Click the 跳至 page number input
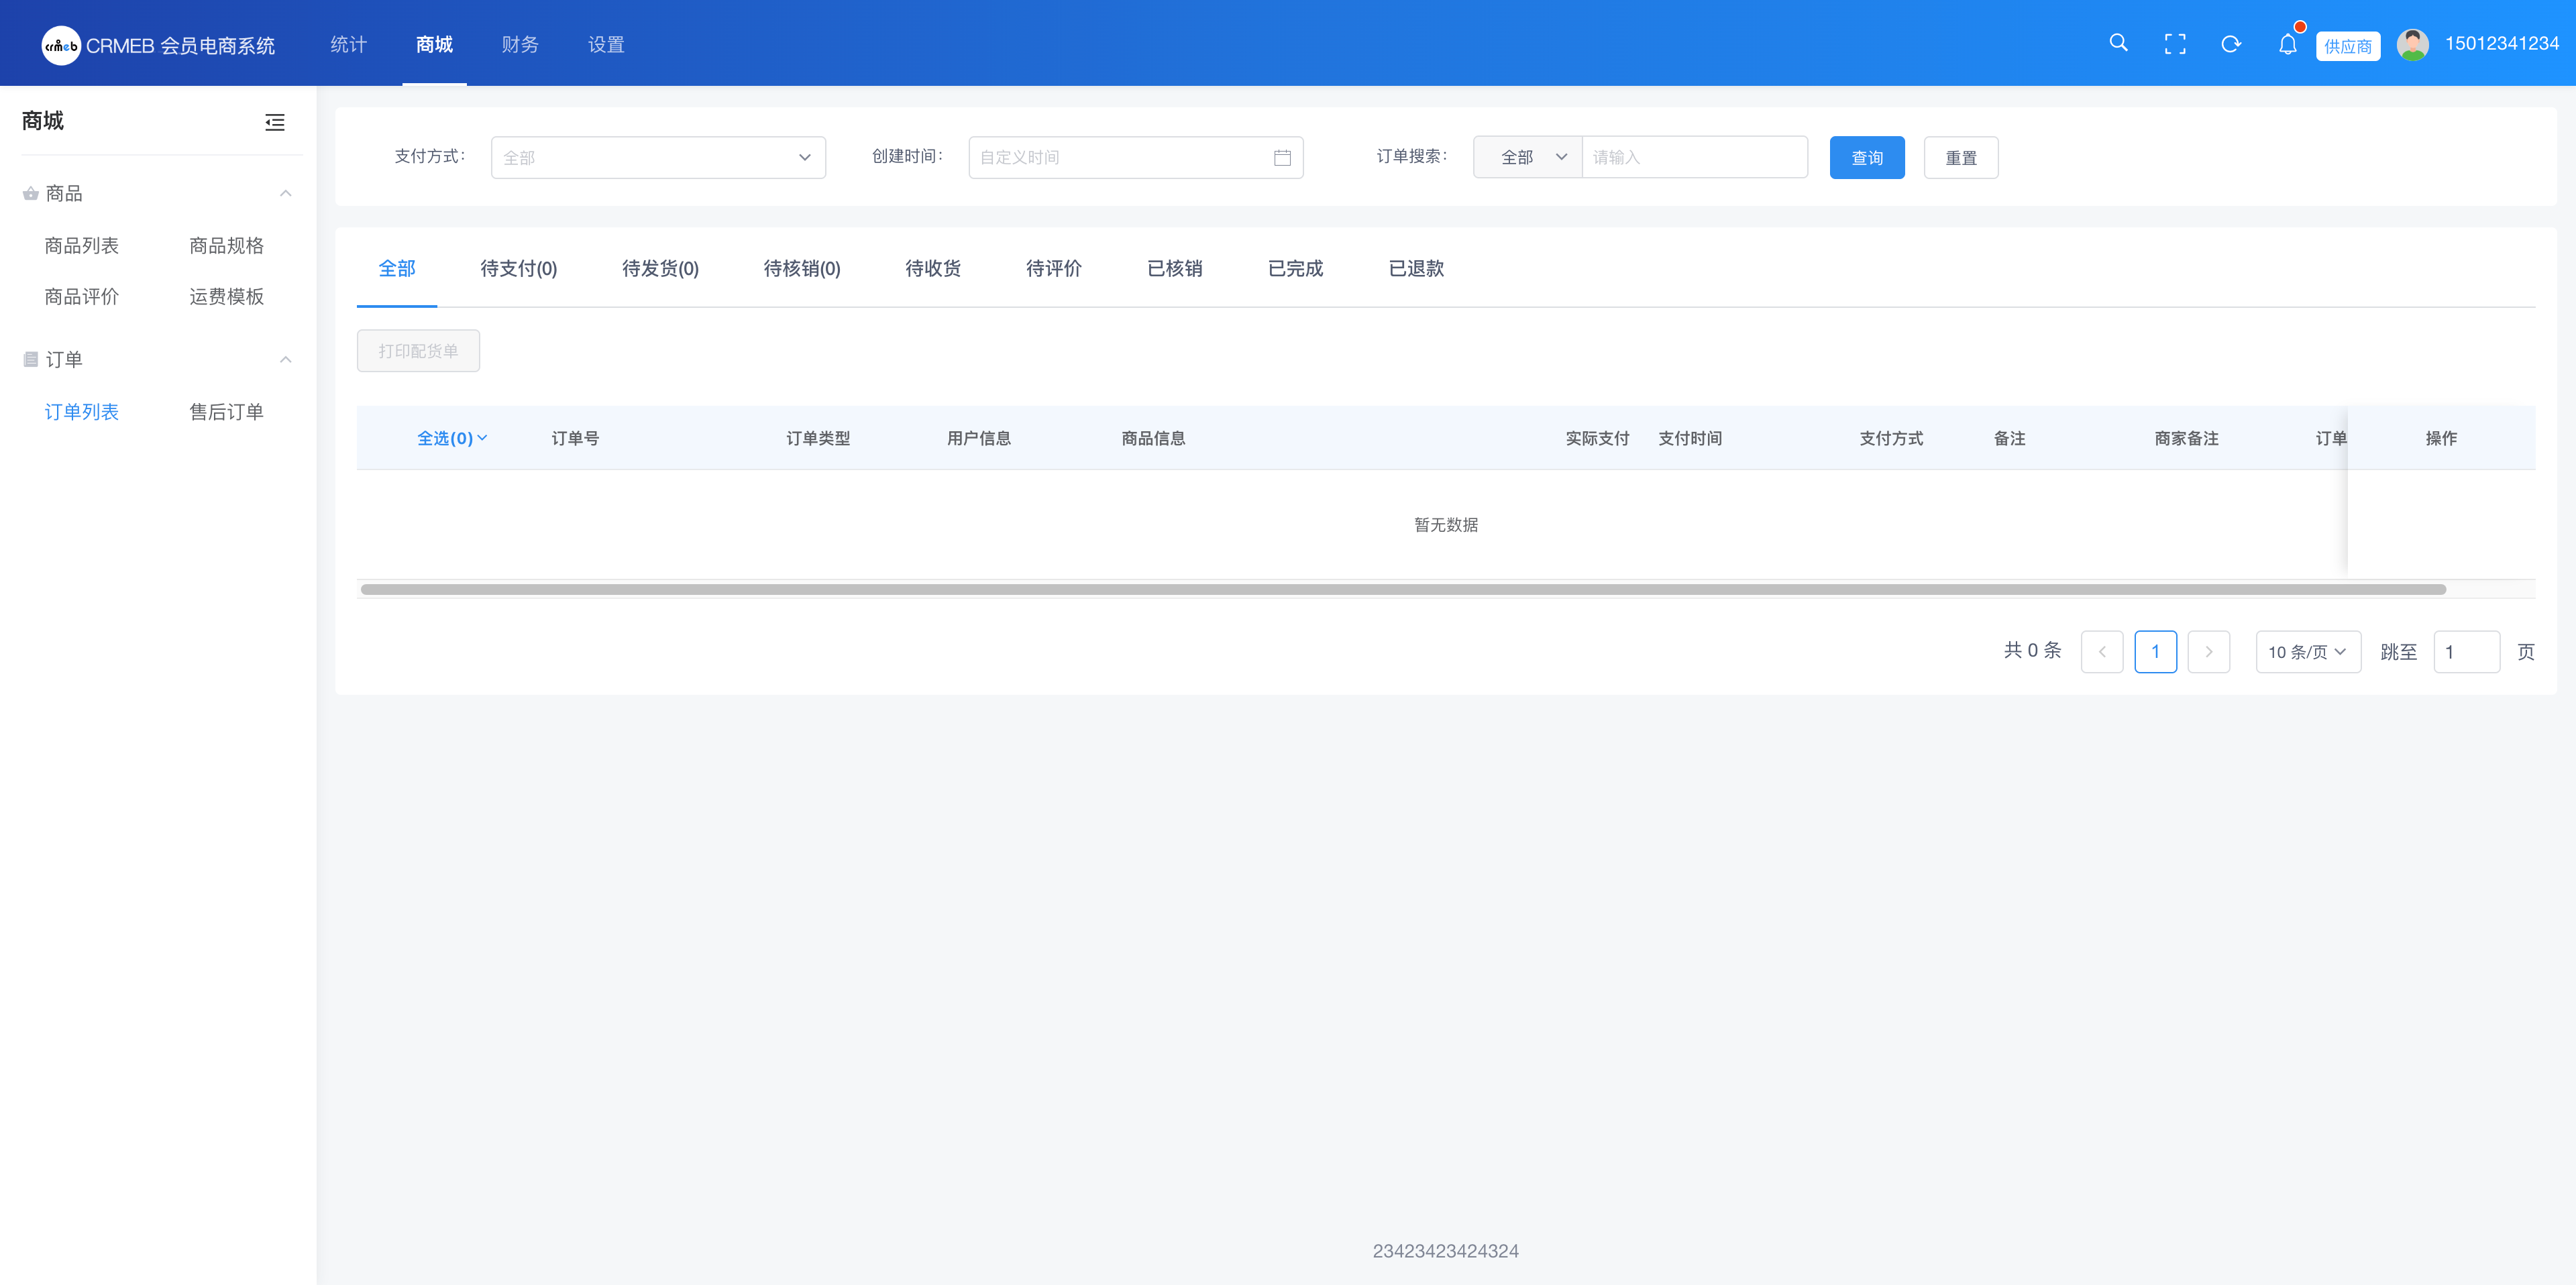Image resolution: width=2576 pixels, height=1285 pixels. coord(2466,652)
